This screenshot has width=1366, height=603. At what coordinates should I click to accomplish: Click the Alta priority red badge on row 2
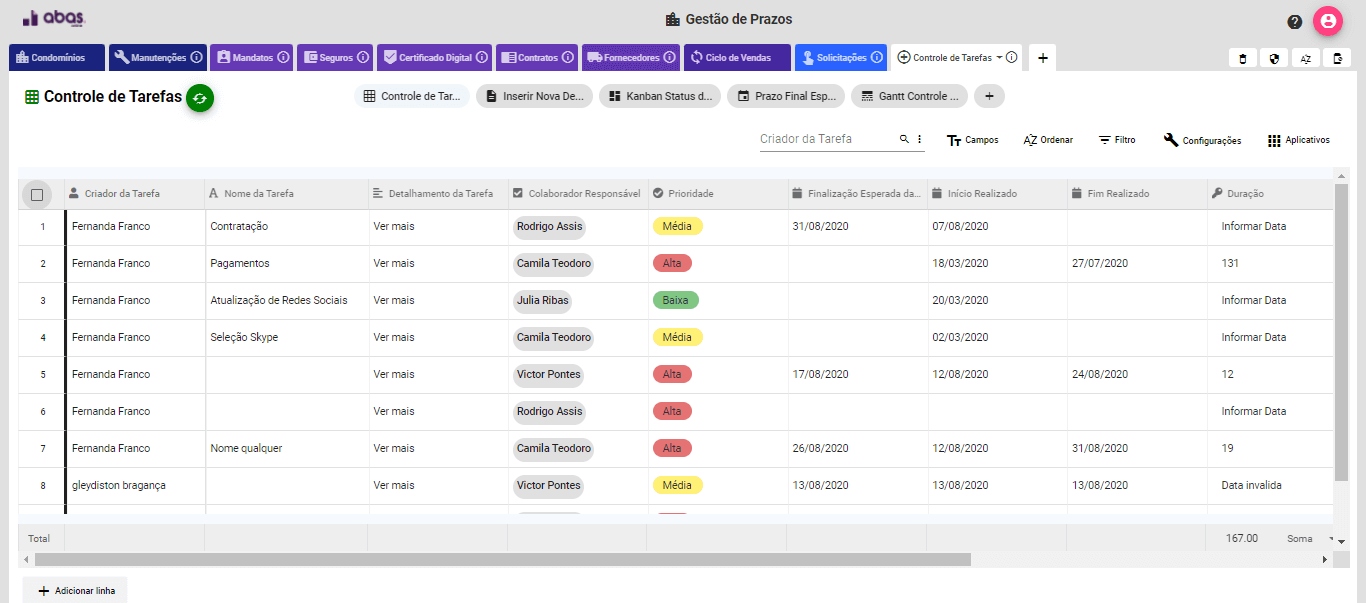(672, 263)
